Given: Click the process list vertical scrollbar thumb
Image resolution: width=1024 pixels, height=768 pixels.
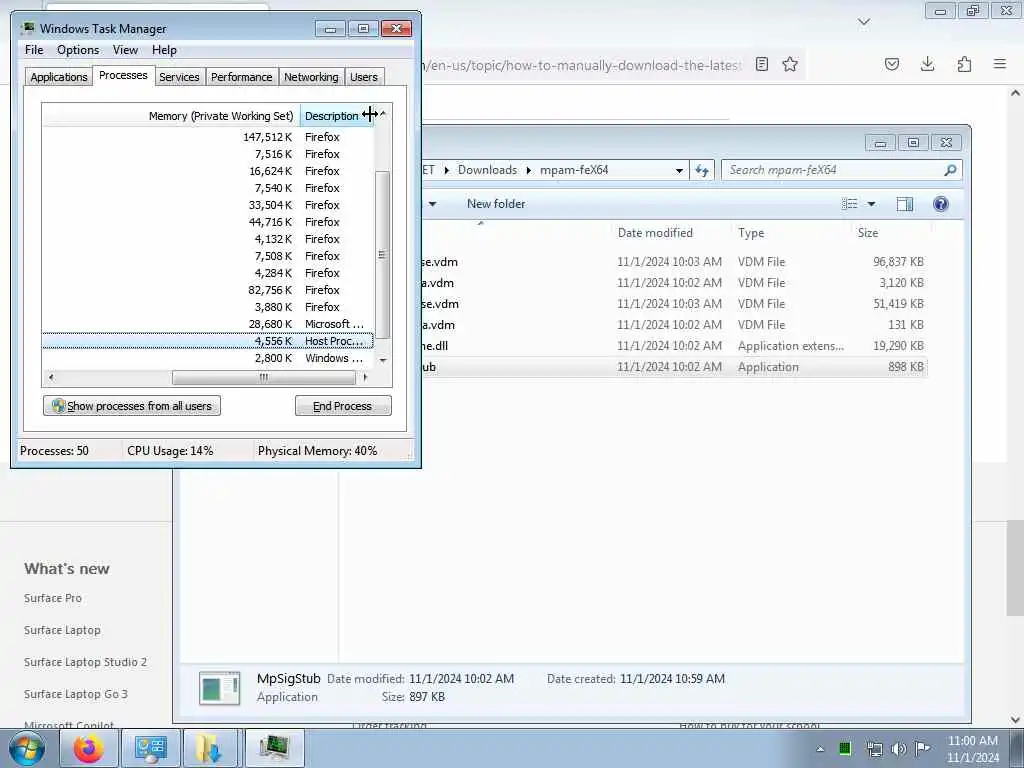Looking at the screenshot, I should (x=383, y=255).
